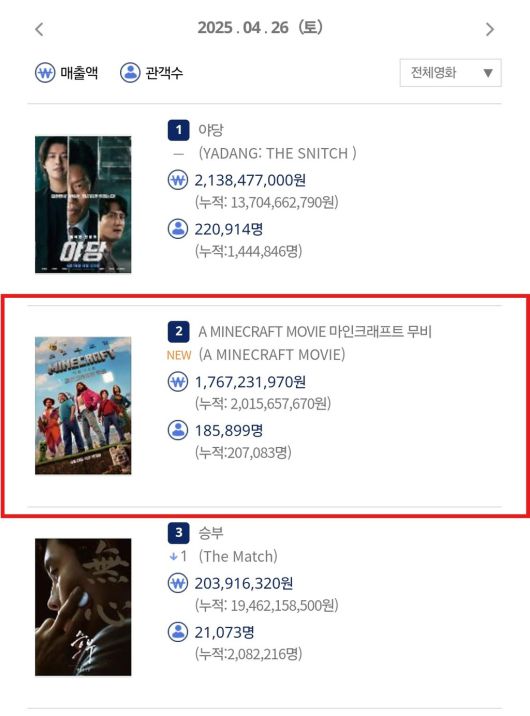Click the 승부 movie title
The width and height of the screenshot is (530, 716).
[210, 532]
